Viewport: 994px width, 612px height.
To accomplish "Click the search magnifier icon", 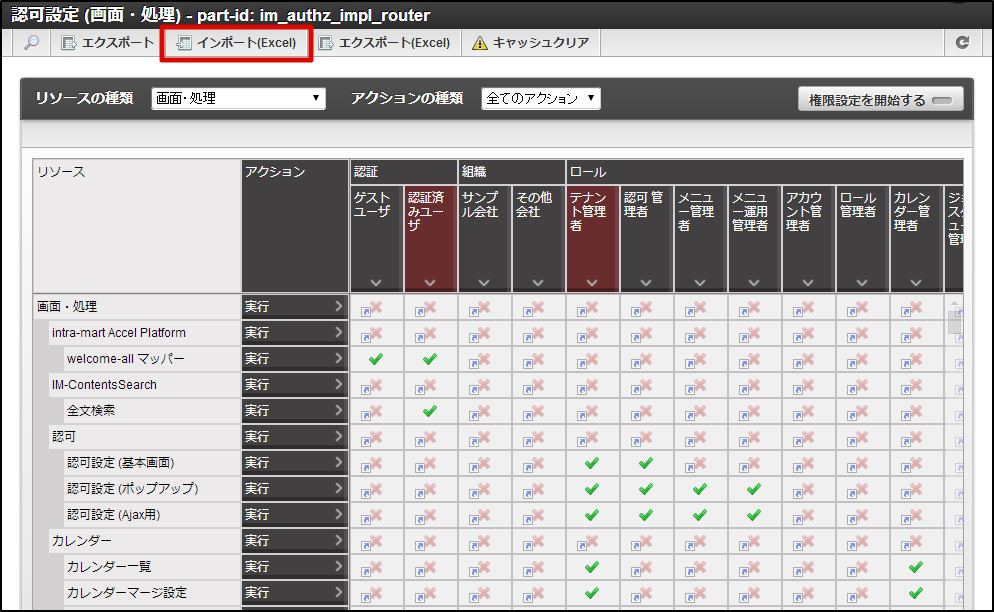I will click(31, 43).
